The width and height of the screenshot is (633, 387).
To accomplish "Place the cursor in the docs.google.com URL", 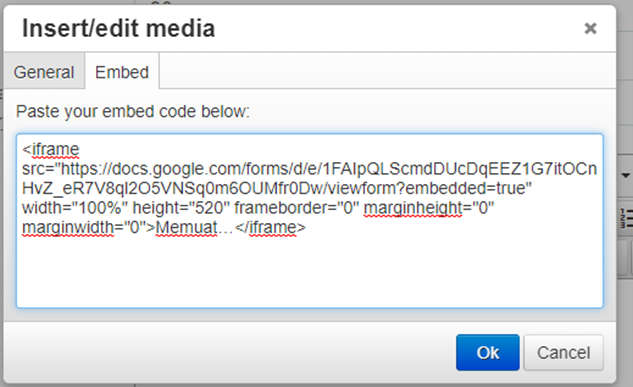I will click(309, 169).
